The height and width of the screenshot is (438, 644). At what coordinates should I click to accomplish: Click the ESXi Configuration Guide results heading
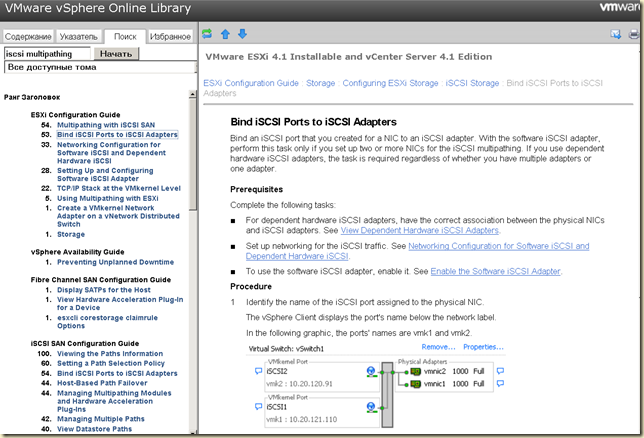(x=76, y=115)
